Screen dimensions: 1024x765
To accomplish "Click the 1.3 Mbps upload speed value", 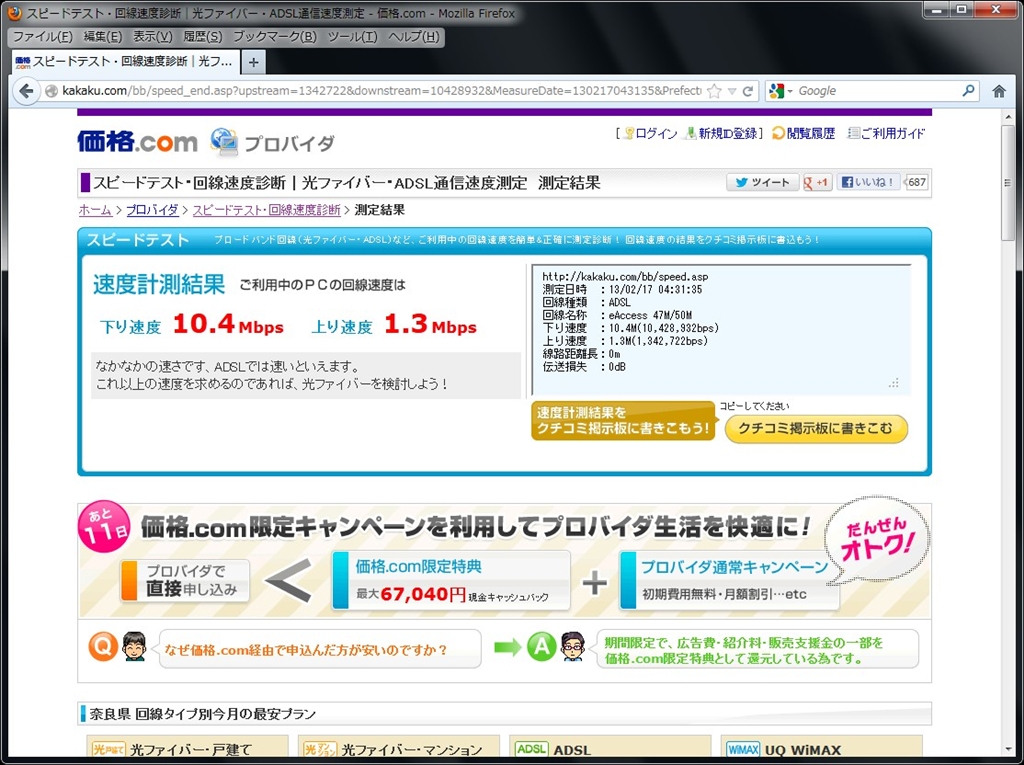I will [x=430, y=324].
